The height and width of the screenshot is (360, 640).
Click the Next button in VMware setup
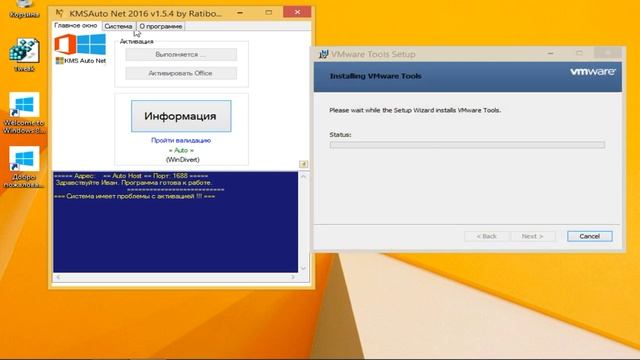click(533, 236)
